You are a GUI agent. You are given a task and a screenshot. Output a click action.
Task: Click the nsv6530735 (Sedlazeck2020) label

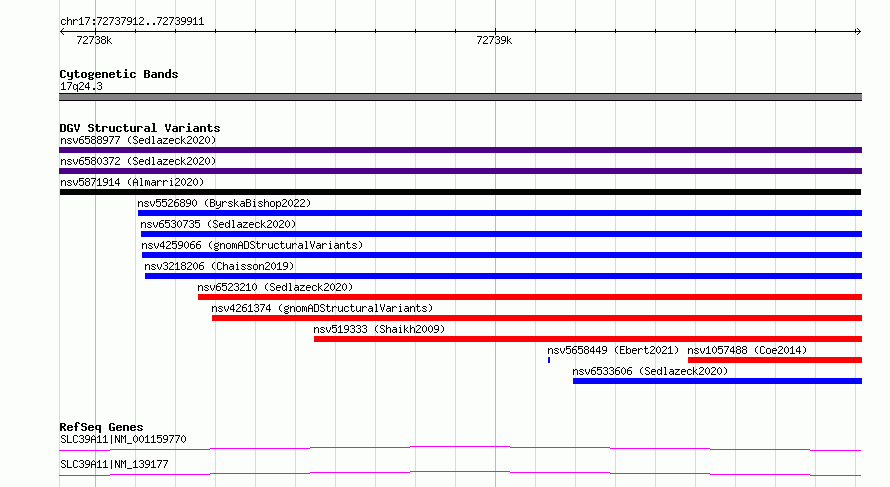click(219, 224)
